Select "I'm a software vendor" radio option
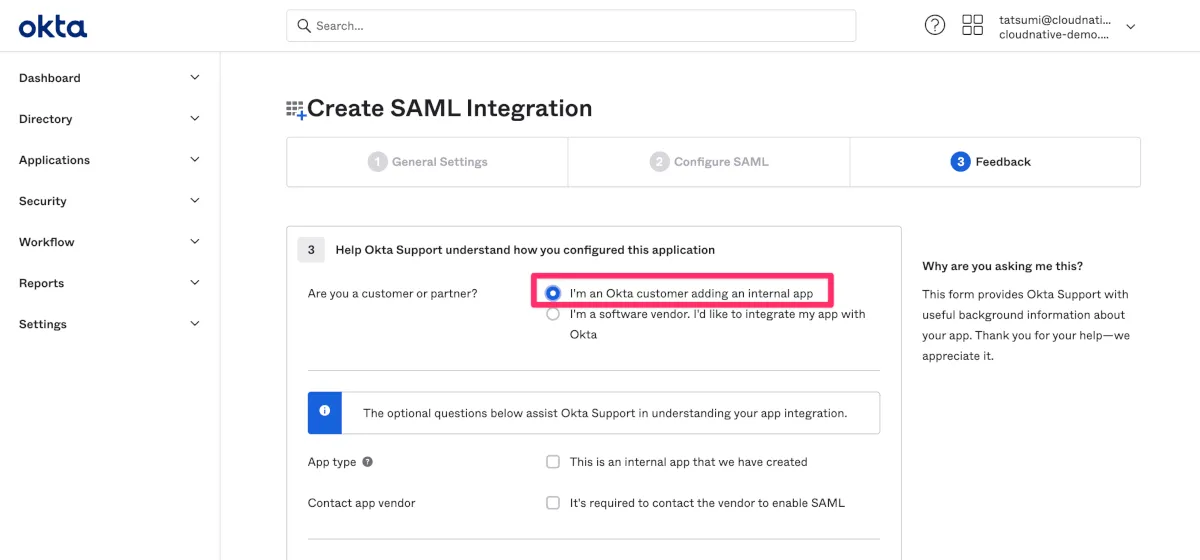Screen dimensions: 1200x560 [553, 314]
